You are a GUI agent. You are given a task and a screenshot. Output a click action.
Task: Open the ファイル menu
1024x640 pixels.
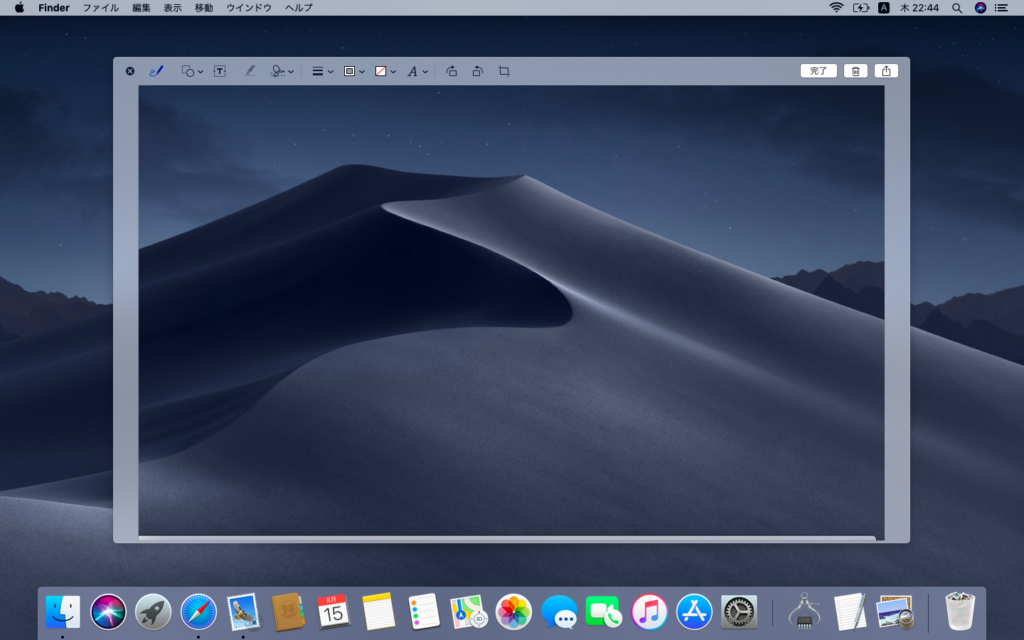point(101,8)
